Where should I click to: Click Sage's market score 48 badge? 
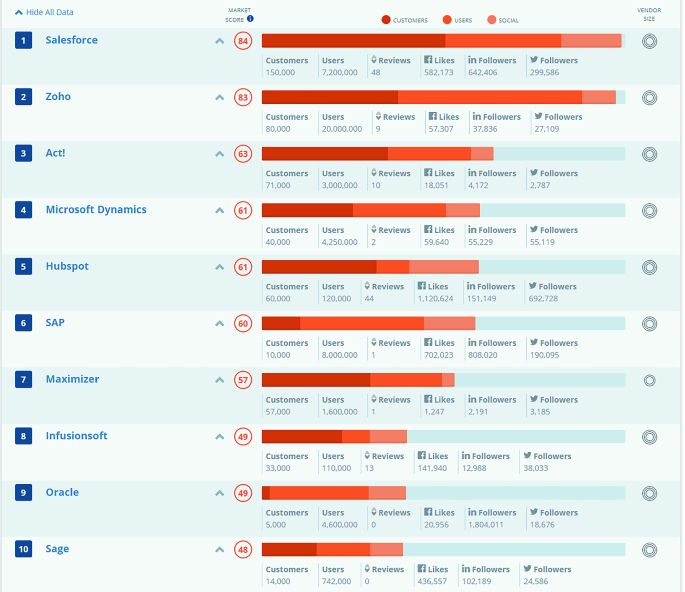click(x=243, y=550)
